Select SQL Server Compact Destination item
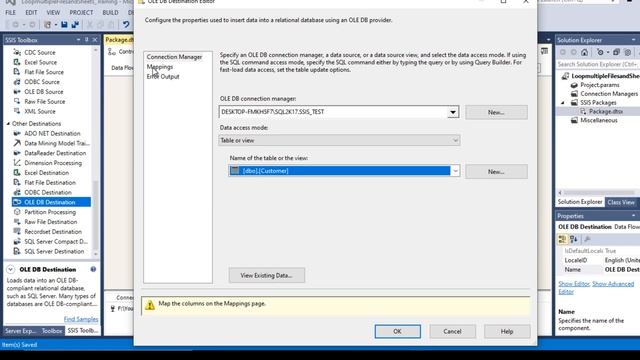Image resolution: width=640 pixels, height=360 pixels. click(56, 241)
